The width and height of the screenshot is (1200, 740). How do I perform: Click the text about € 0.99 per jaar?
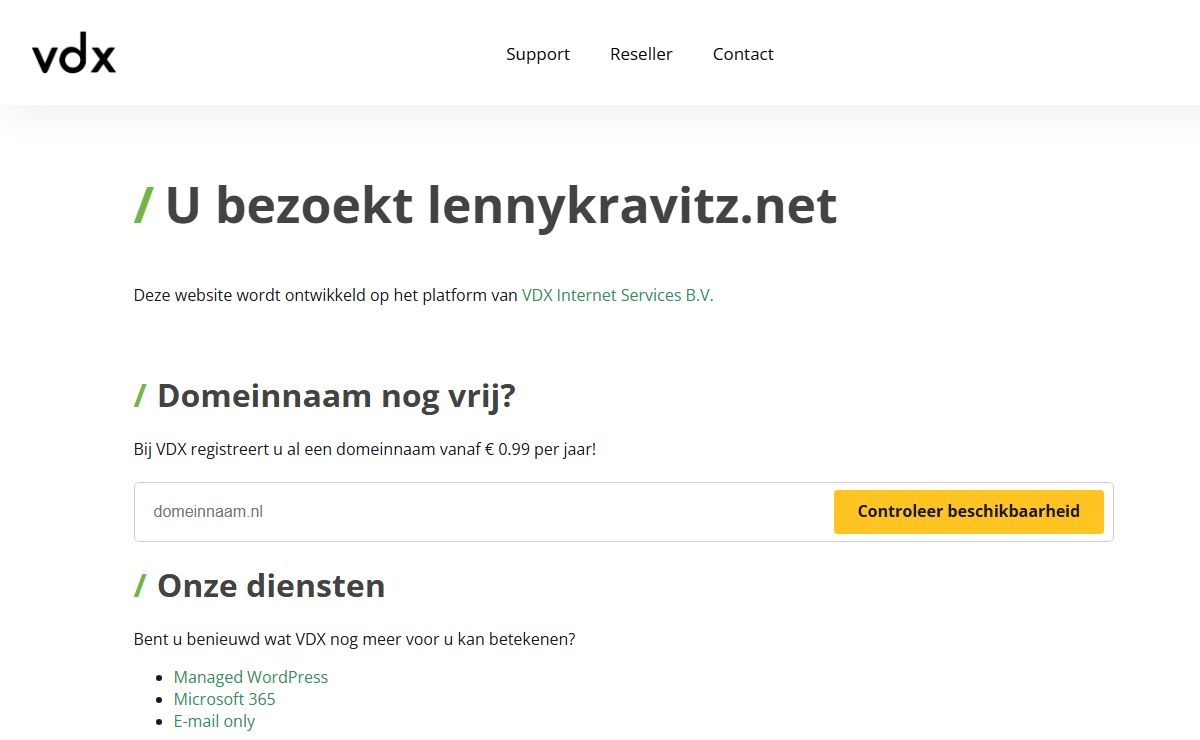point(365,449)
